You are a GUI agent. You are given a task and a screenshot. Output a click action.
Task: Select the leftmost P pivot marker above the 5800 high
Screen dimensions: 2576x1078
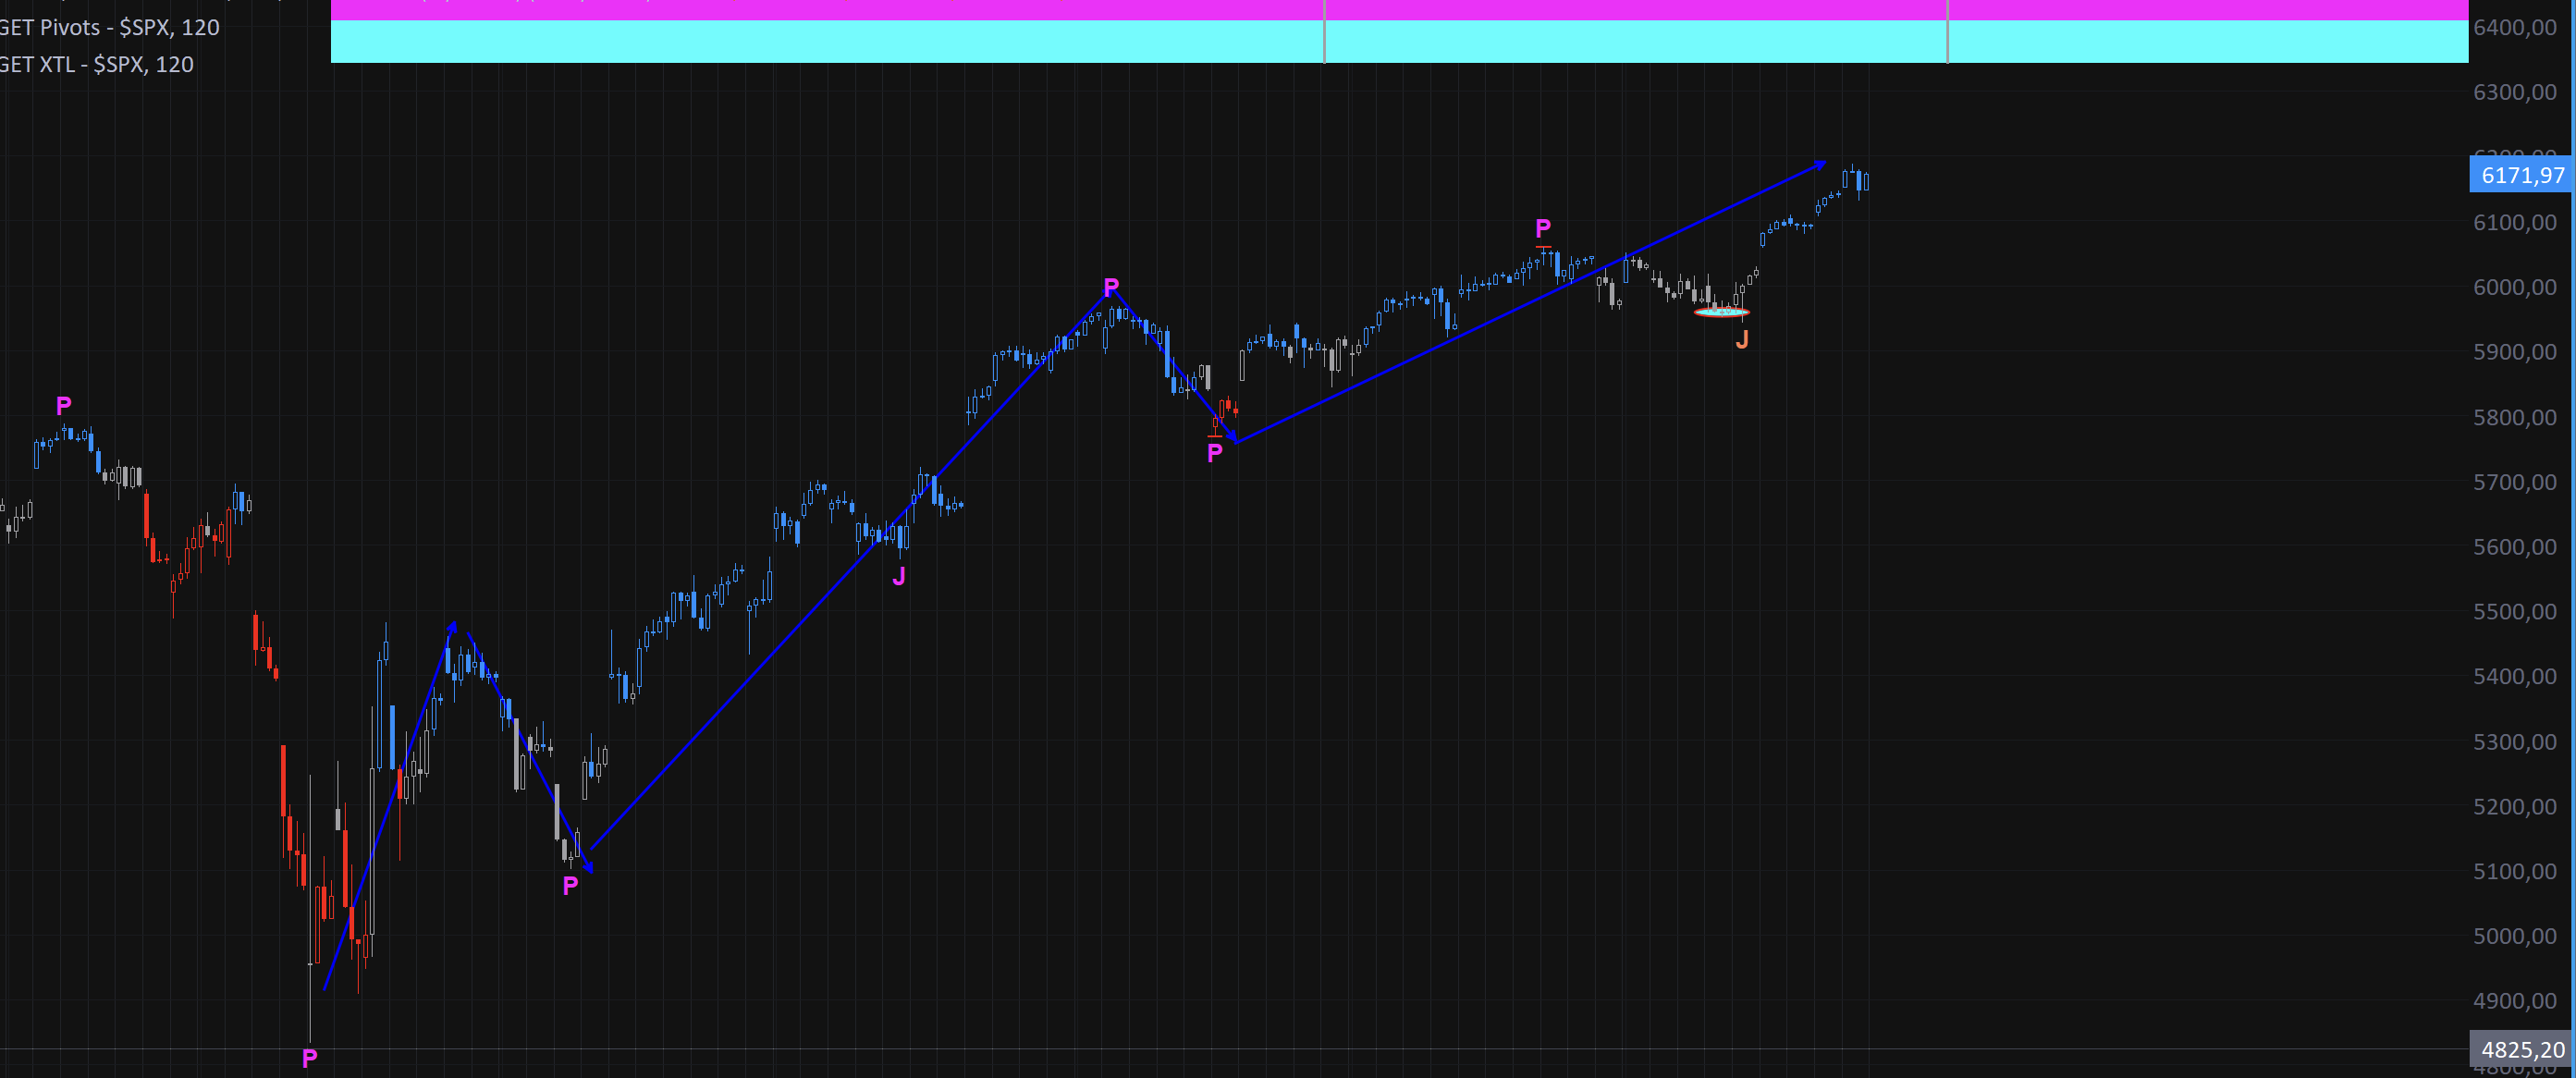tap(64, 405)
